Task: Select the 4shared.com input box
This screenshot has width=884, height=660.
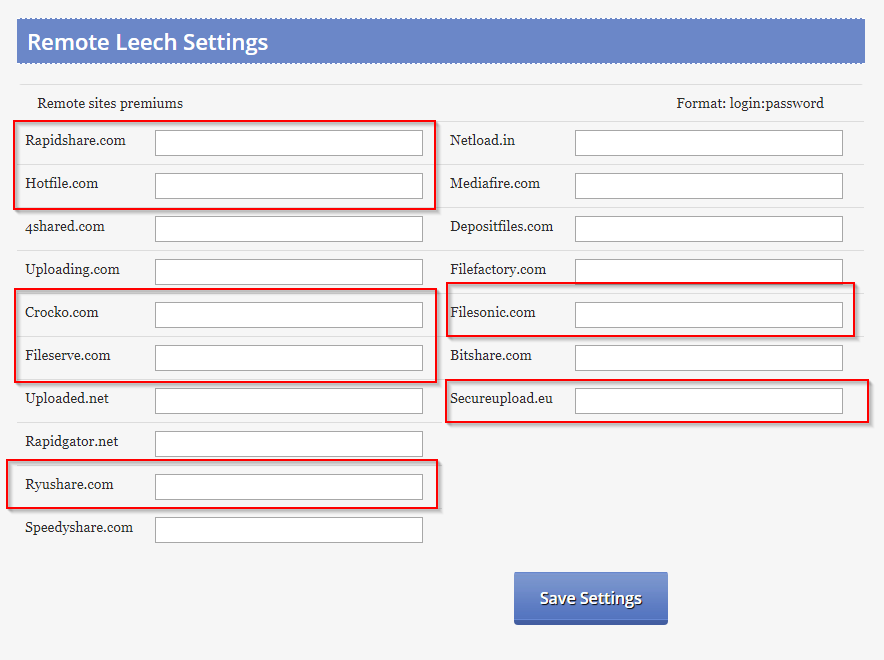Action: [289, 229]
